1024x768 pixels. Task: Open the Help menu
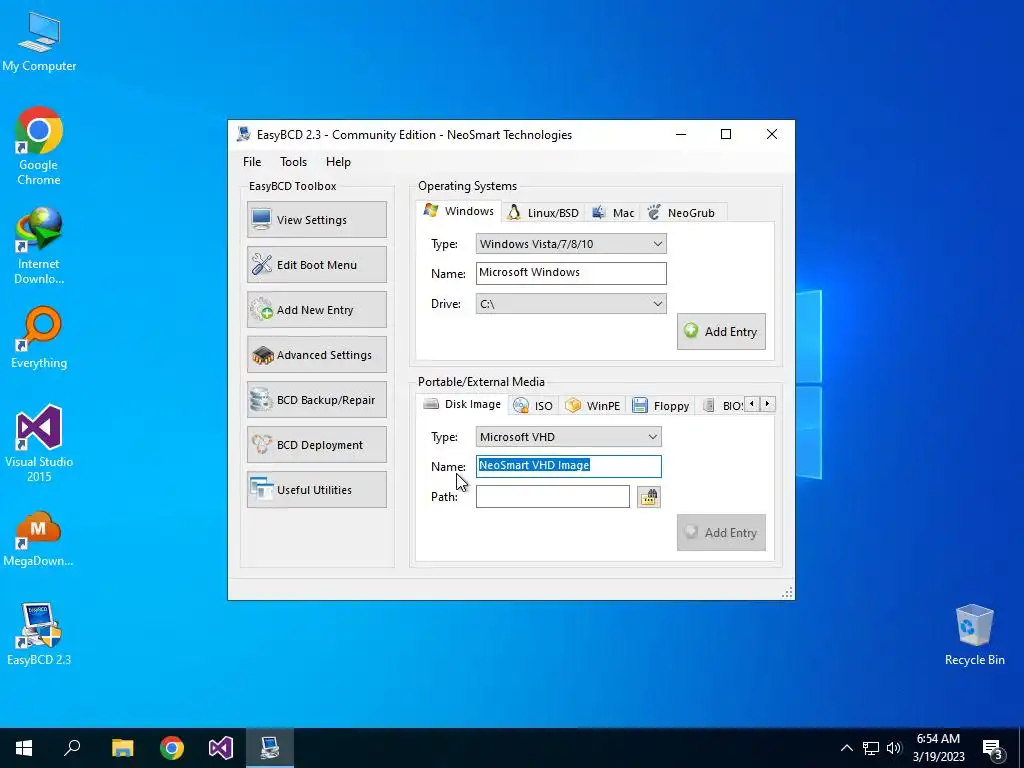(x=338, y=162)
